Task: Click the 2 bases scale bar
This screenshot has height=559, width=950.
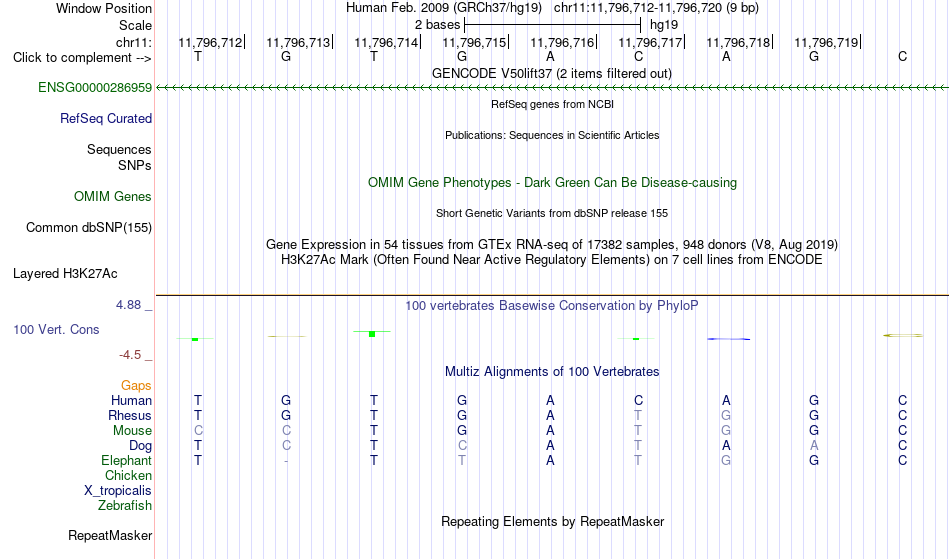Action: tap(552, 25)
